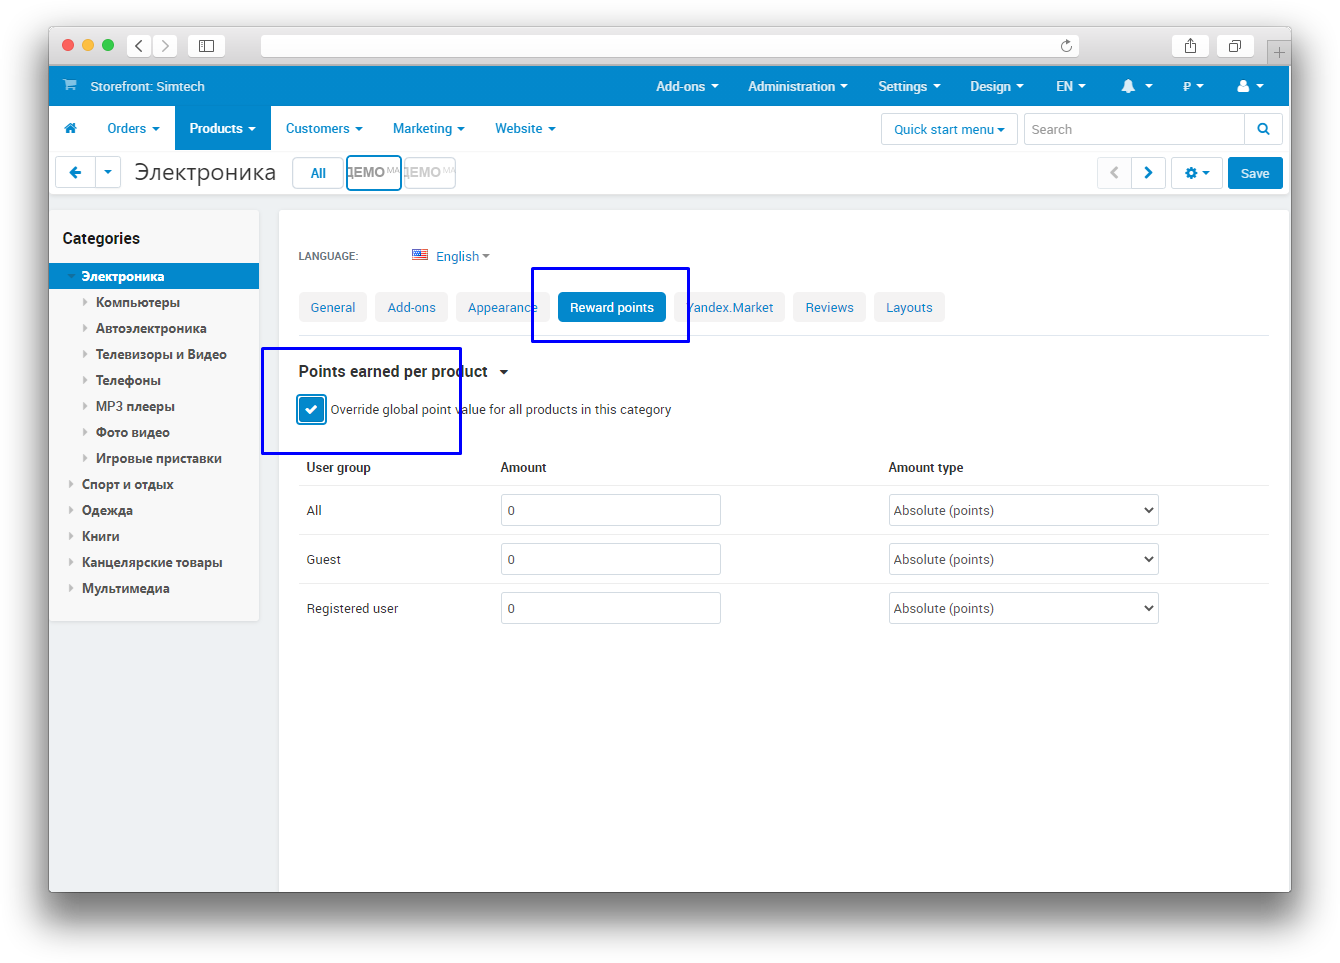The height and width of the screenshot is (963, 1340).
Task: Click the search magnifier button
Action: (x=1263, y=129)
